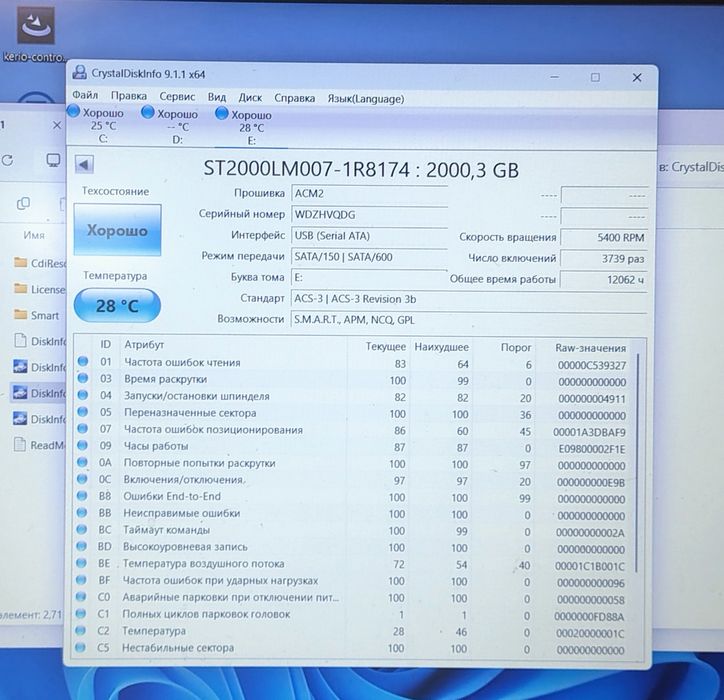Click the 28 °C temperature button
The width and height of the screenshot is (724, 700).
click(x=117, y=305)
